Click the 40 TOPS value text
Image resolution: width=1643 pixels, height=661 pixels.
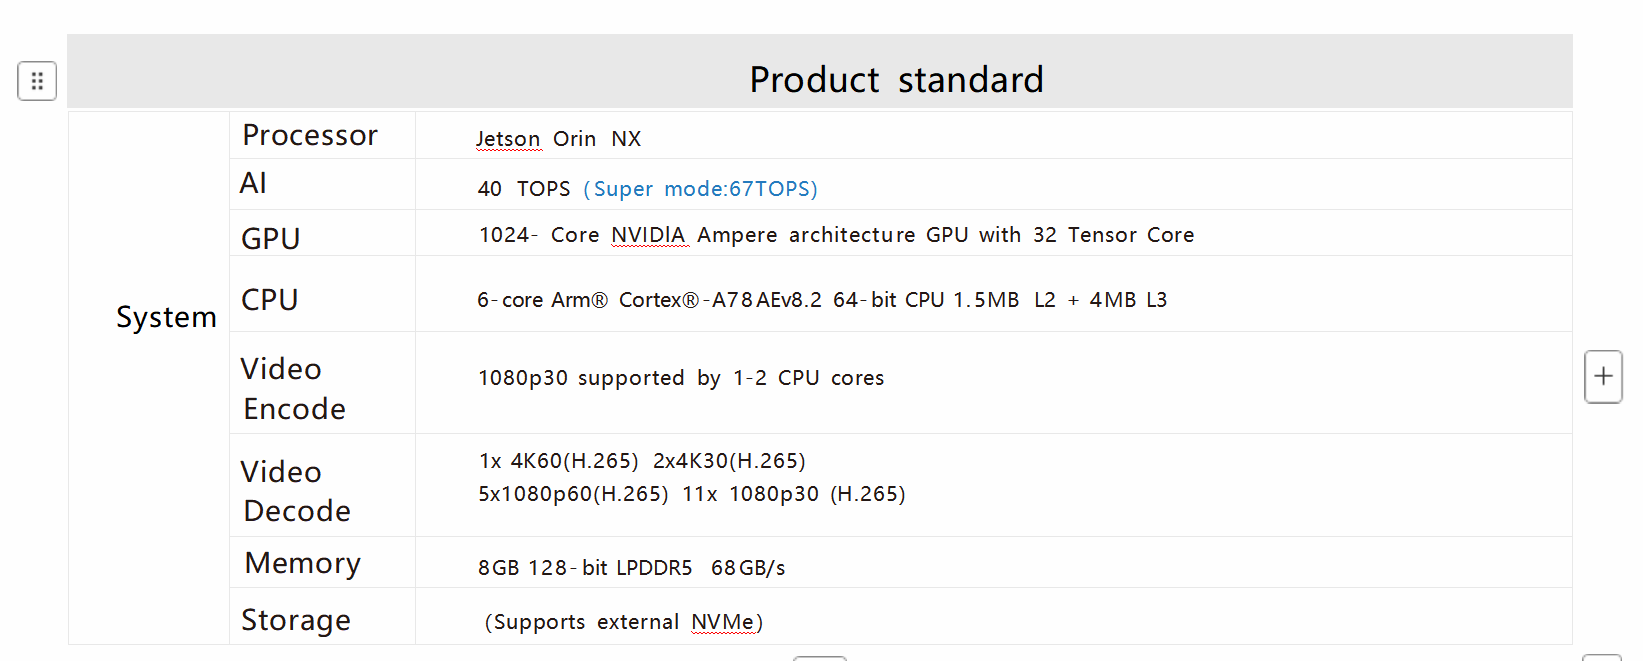click(524, 189)
